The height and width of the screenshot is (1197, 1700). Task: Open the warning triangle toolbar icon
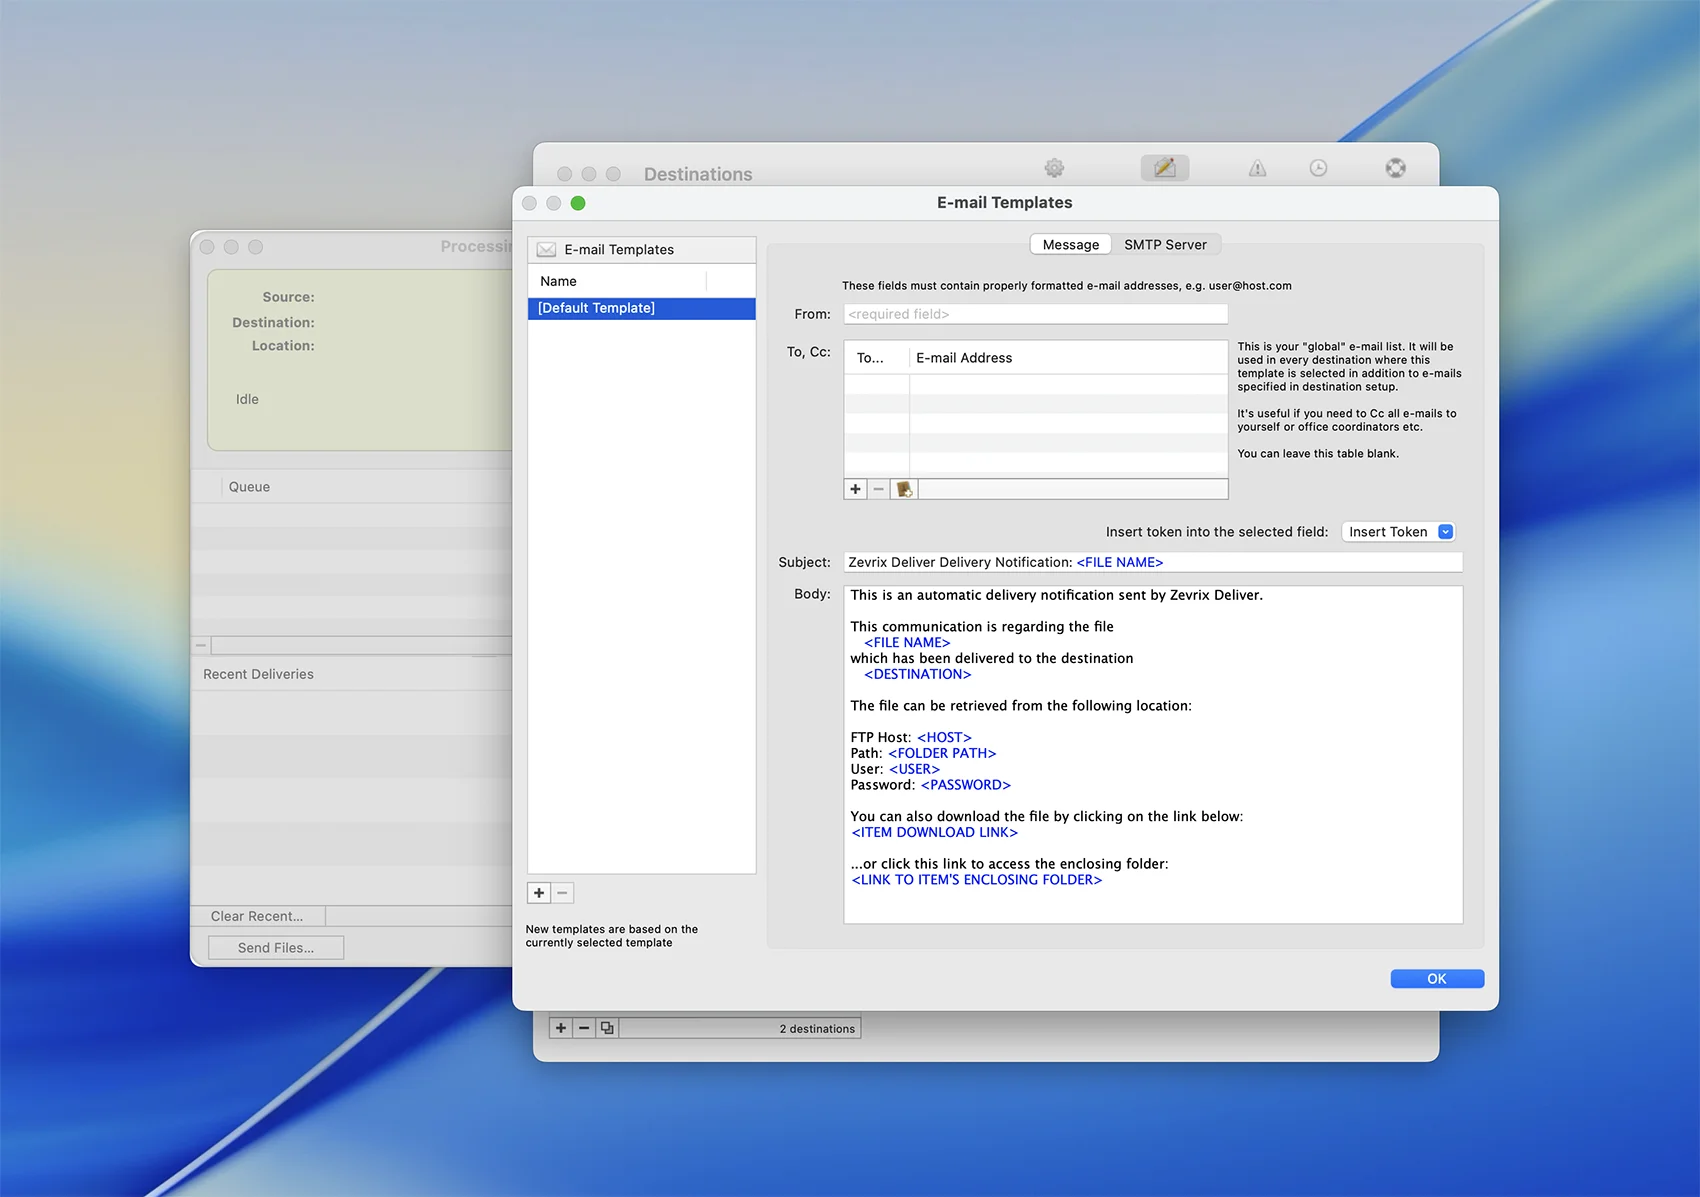coord(1257,168)
